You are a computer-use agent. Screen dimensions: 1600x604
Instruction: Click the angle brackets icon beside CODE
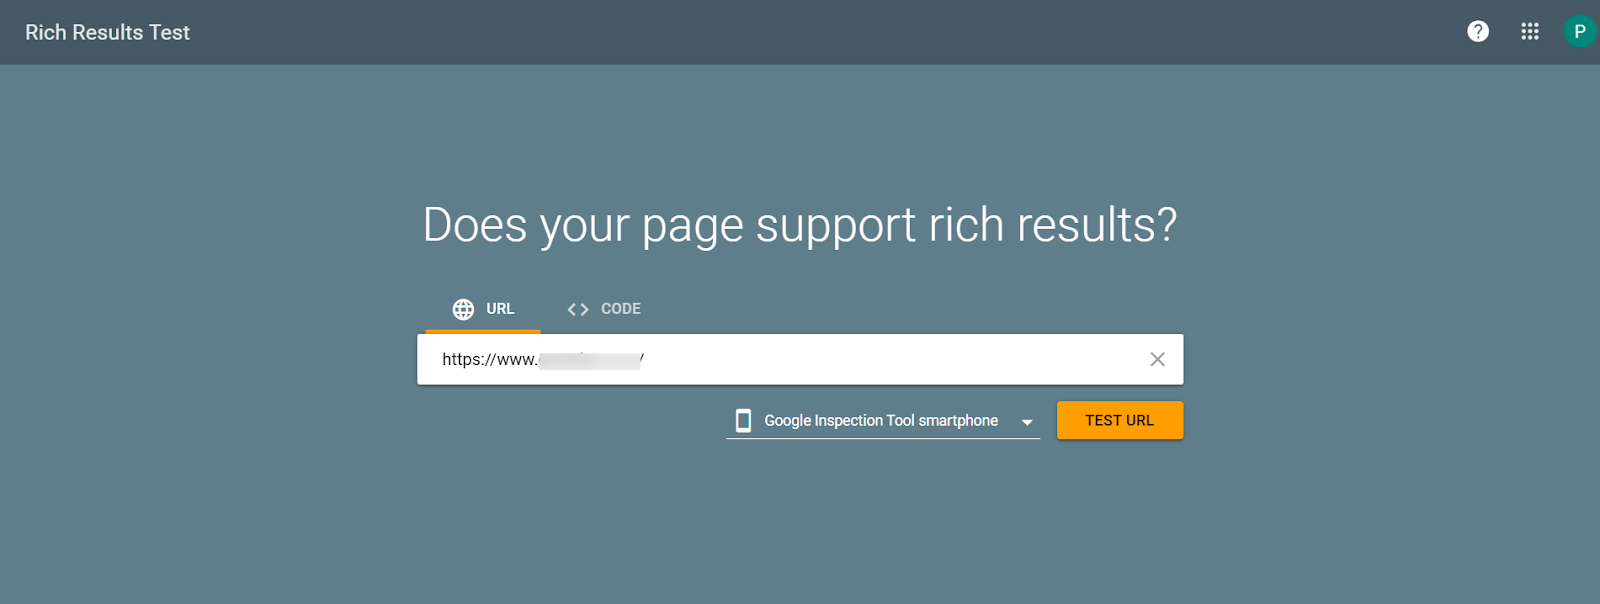[578, 309]
